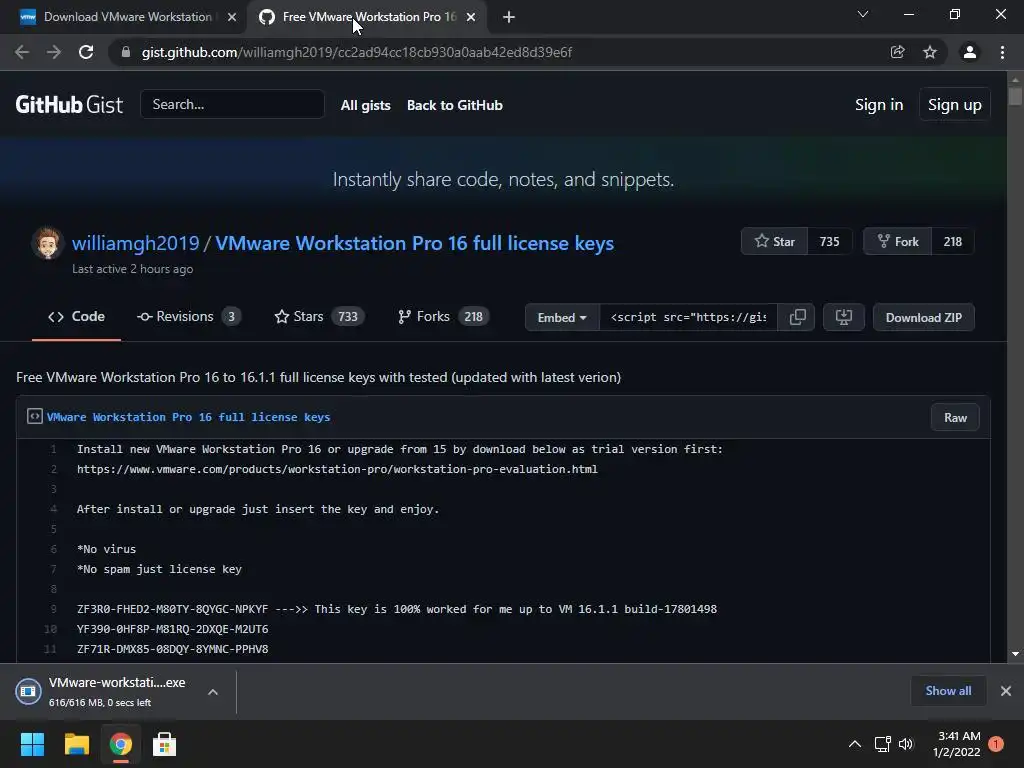The width and height of the screenshot is (1024, 768).
Task: Close the downloads bar
Action: click(1006, 691)
